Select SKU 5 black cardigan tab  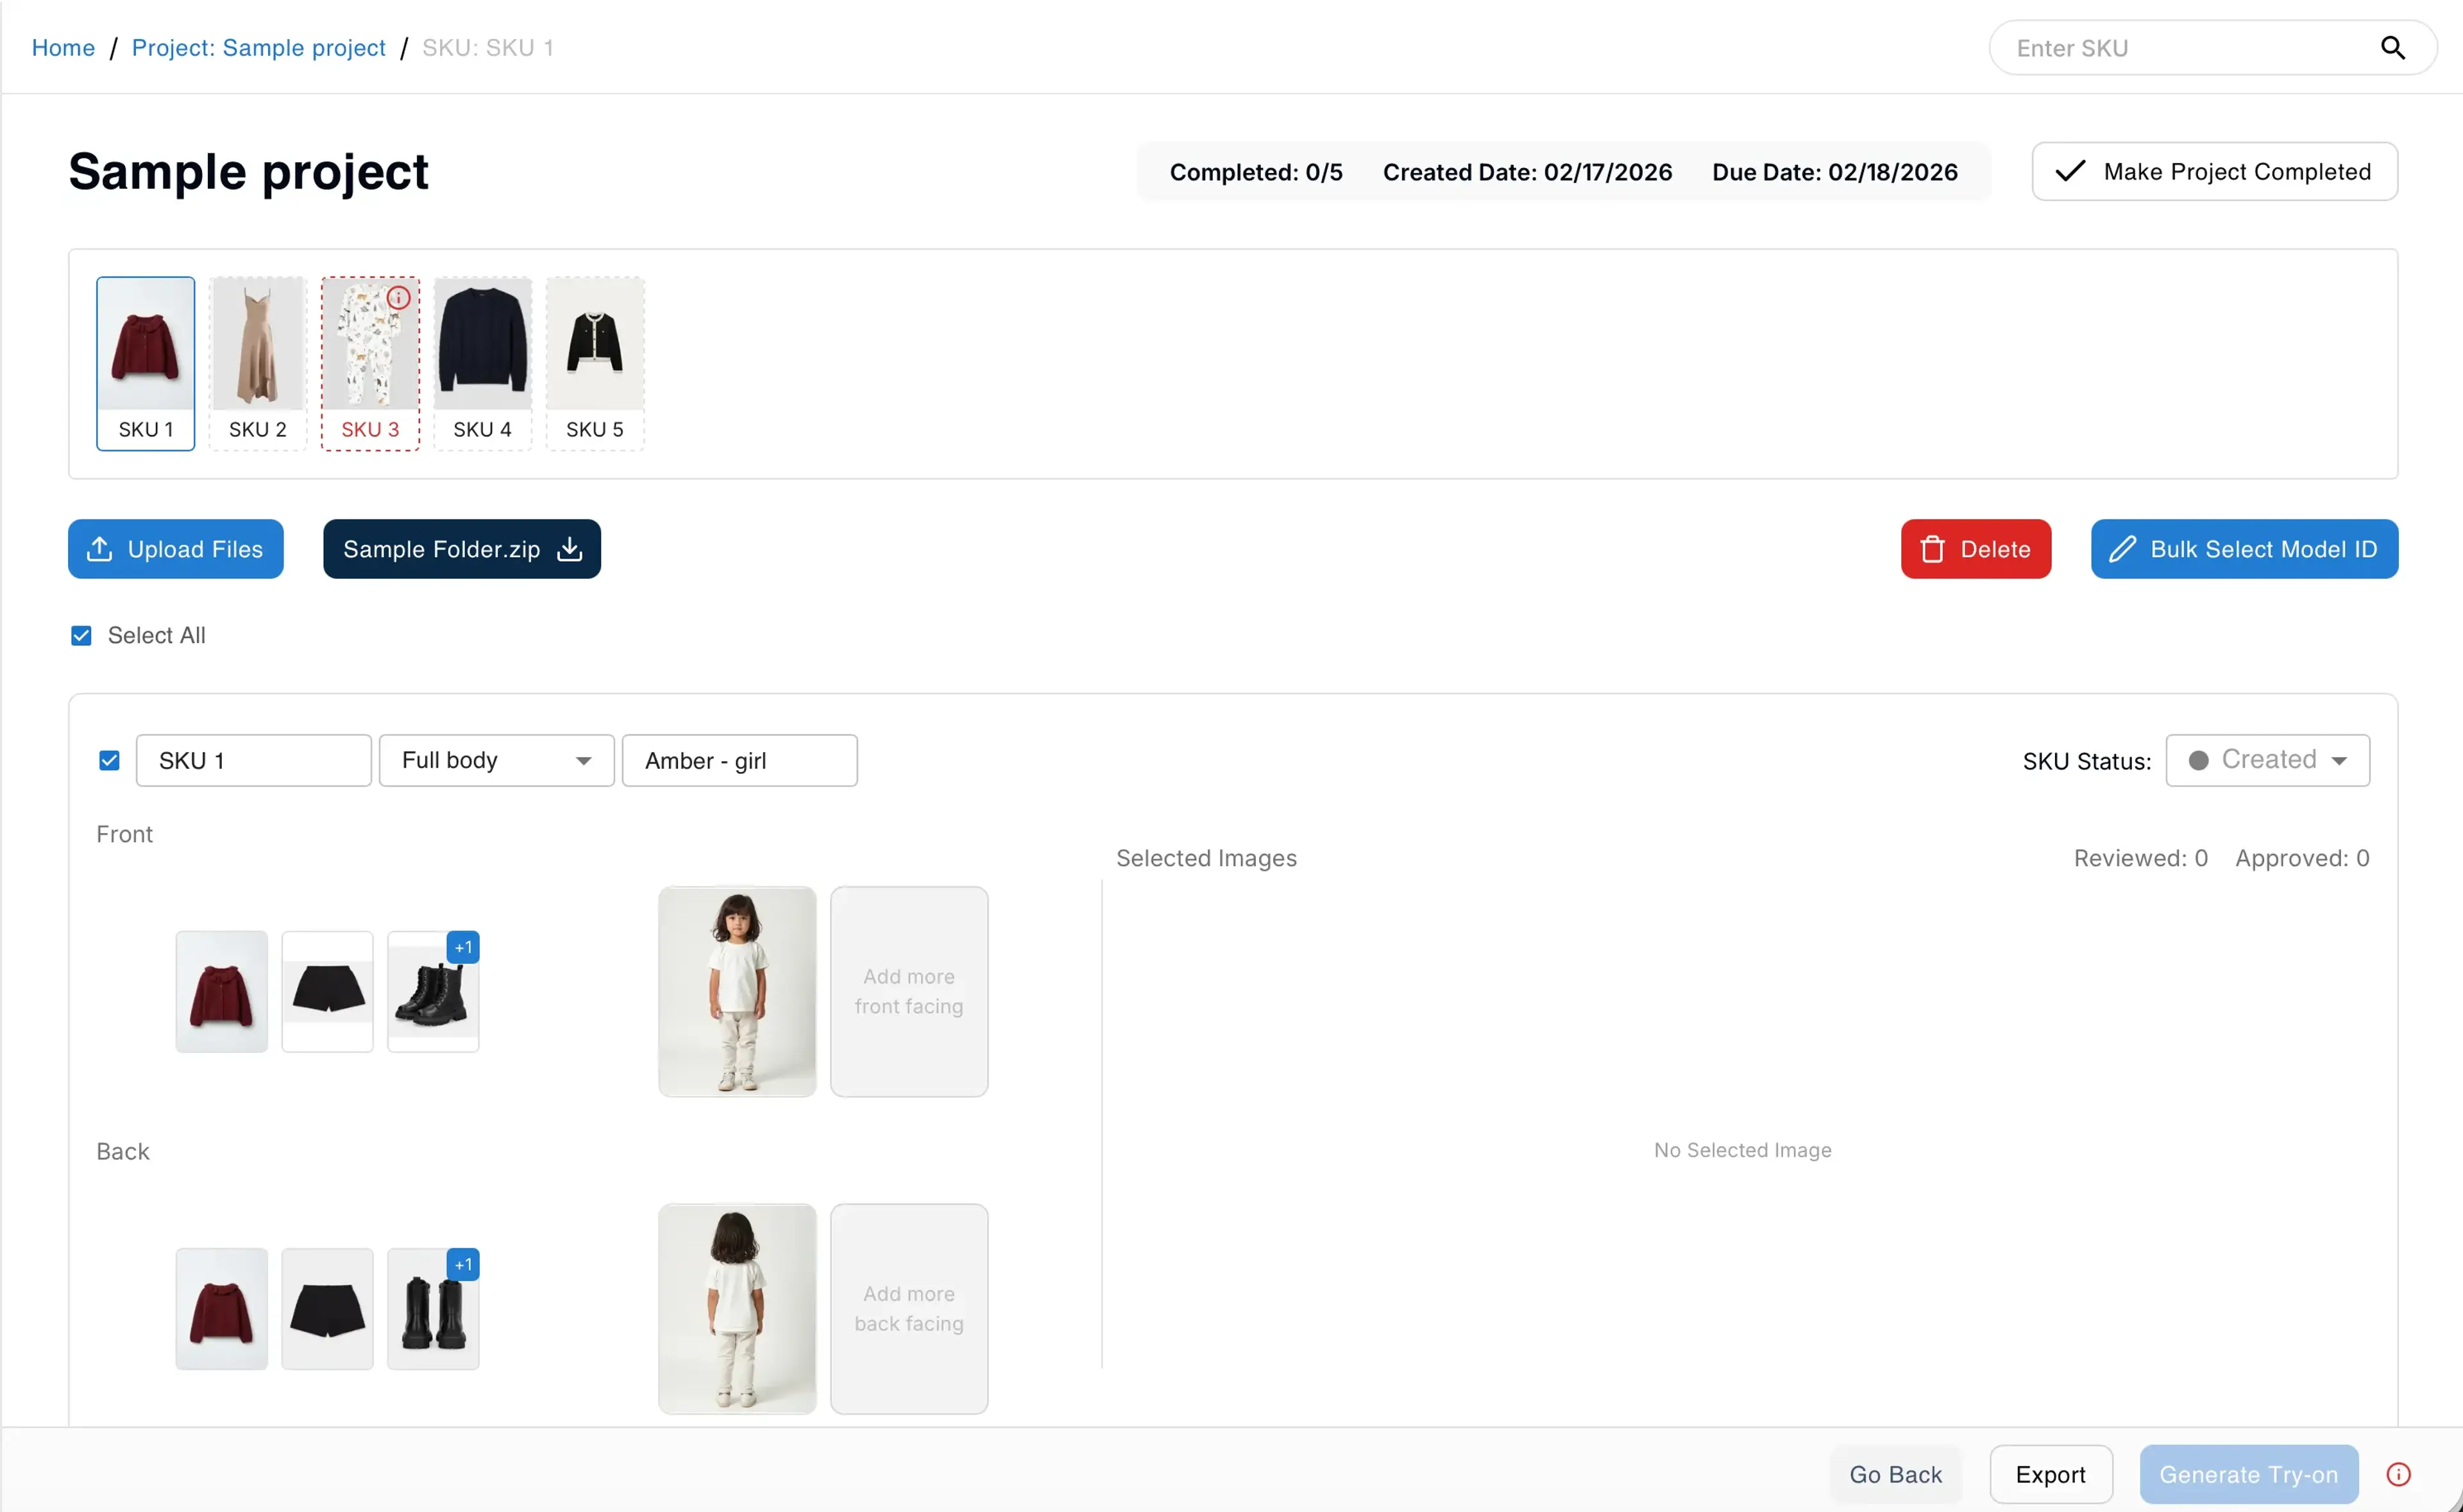595,363
